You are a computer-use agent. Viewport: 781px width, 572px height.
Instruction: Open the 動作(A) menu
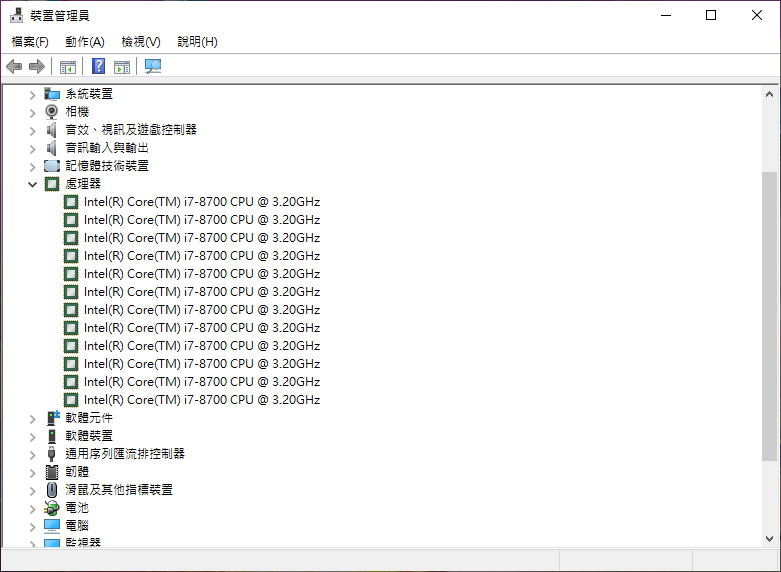click(85, 41)
